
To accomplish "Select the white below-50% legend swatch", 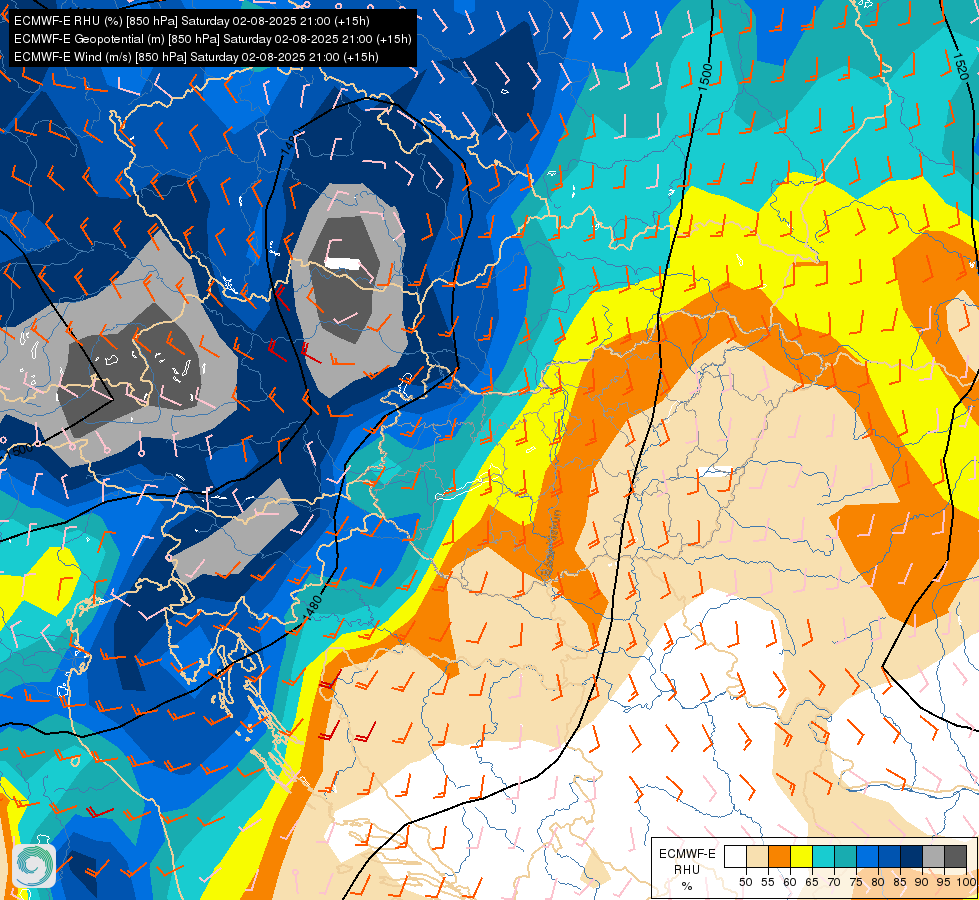I will [x=735, y=856].
